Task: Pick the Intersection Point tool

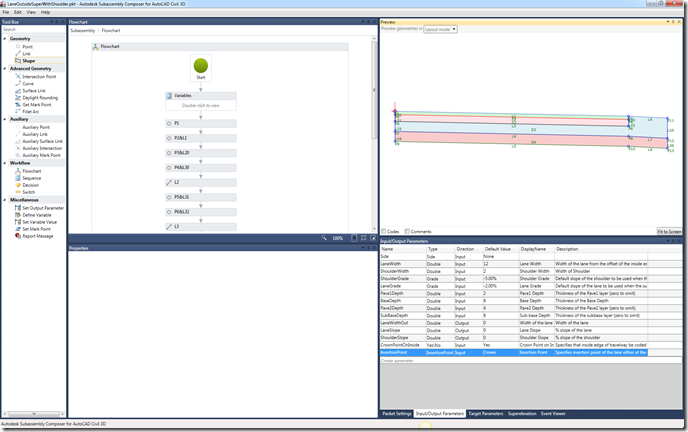Action: point(38,76)
